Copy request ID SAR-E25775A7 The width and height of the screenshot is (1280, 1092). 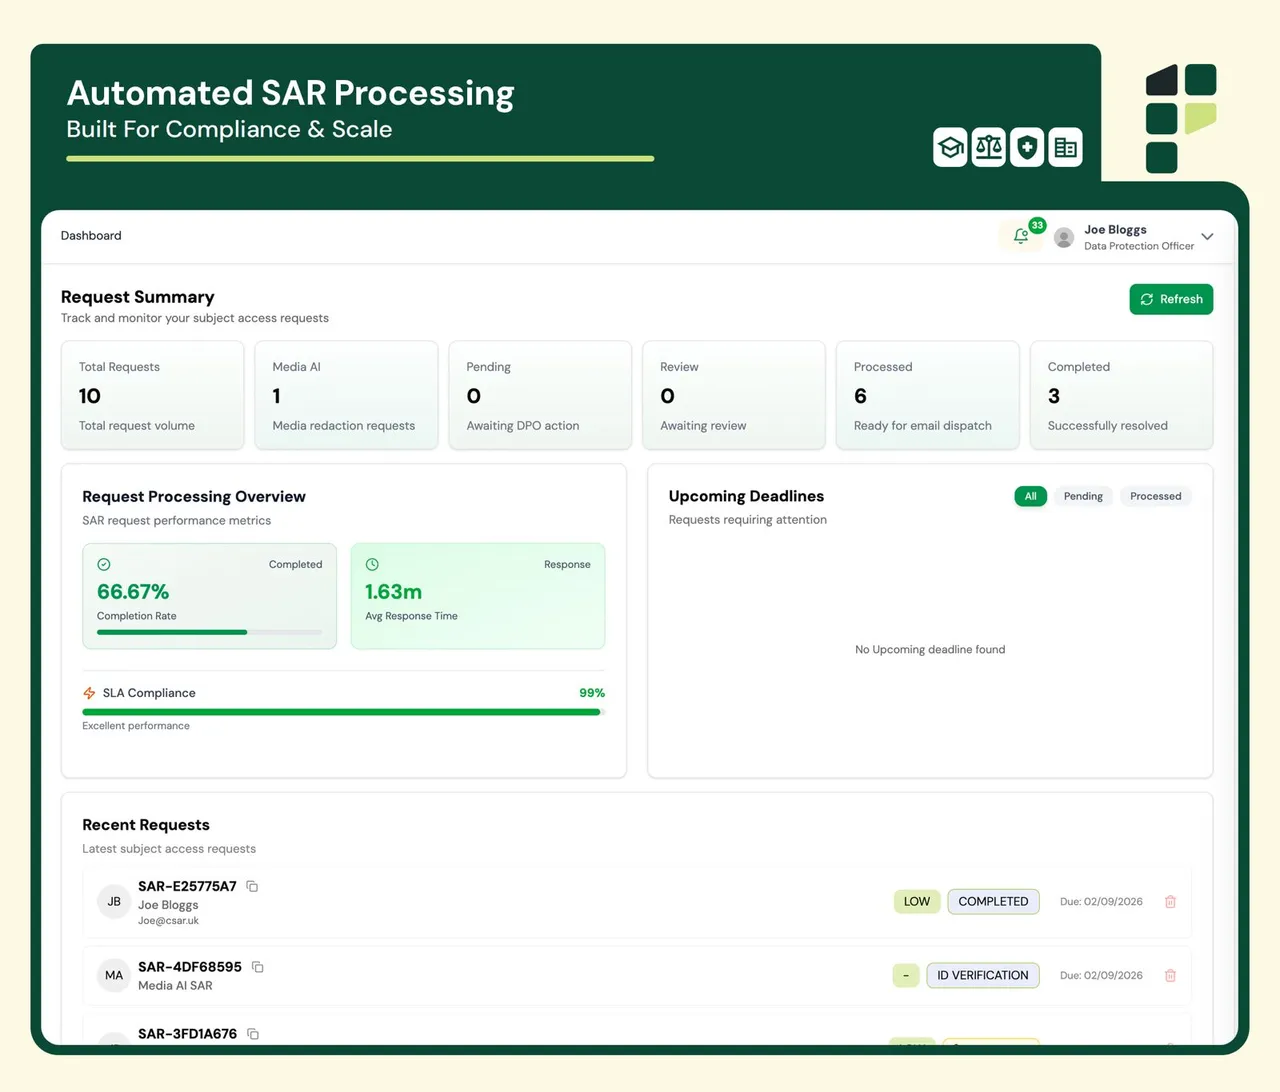[252, 886]
